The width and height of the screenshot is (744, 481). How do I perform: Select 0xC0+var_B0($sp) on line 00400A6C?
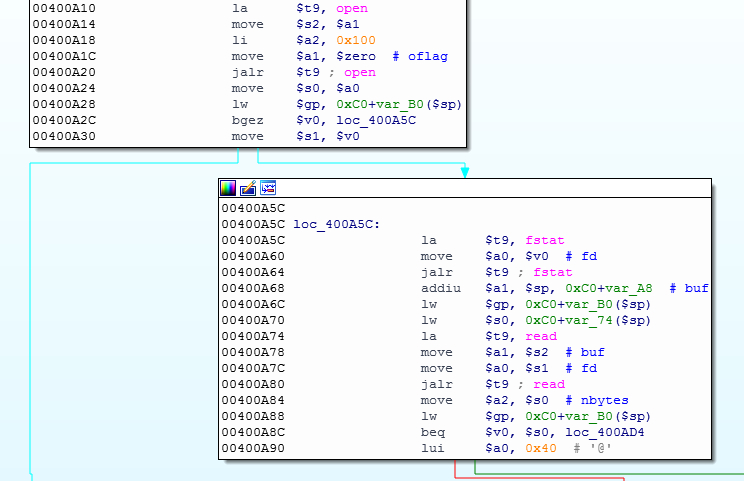[x=588, y=305]
